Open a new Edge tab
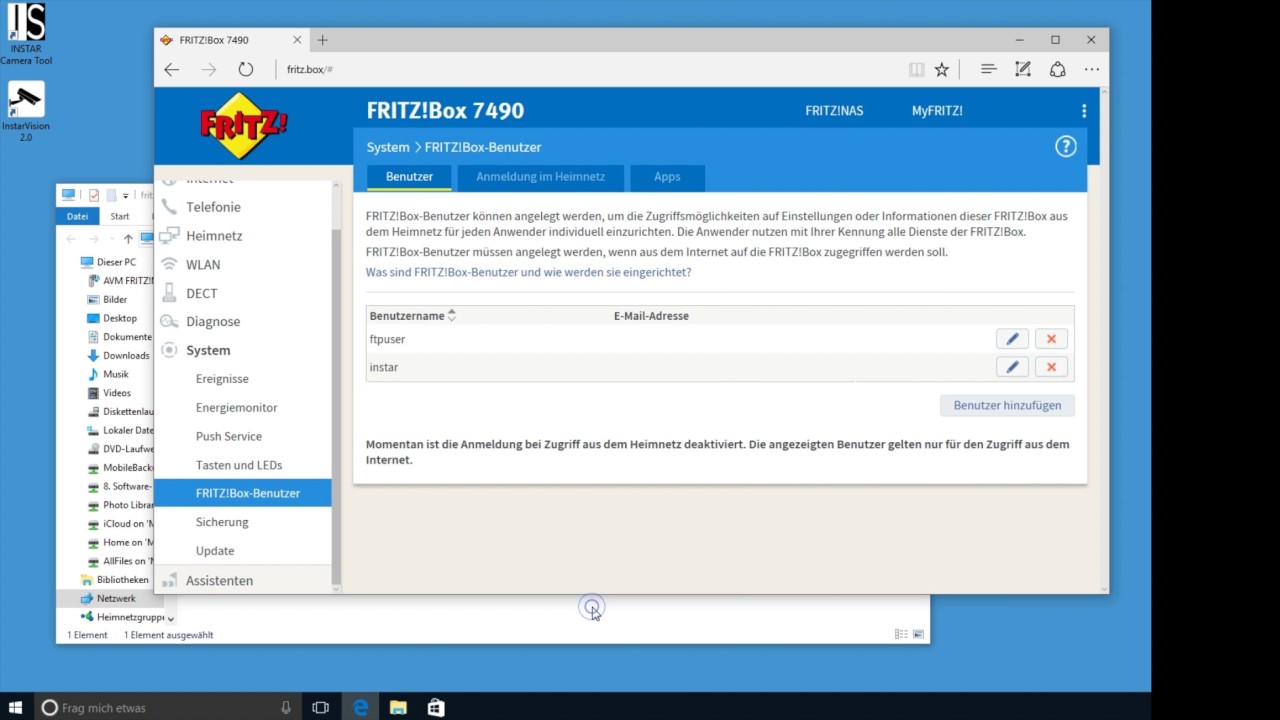The image size is (1280, 720). tap(322, 40)
